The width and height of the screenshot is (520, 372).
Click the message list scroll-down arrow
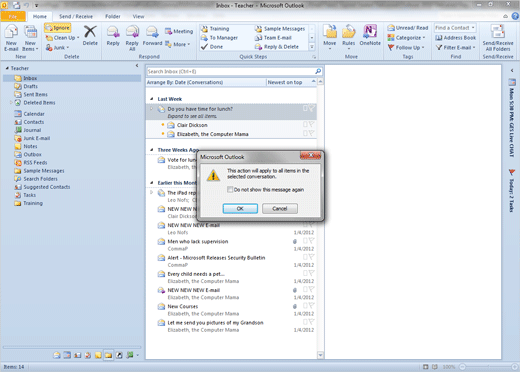pos(320,355)
